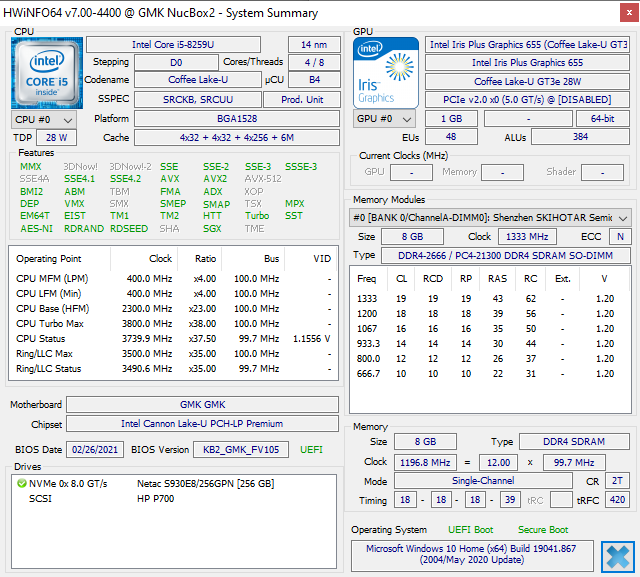Click the GMK GMK motherboard field

tap(202, 404)
